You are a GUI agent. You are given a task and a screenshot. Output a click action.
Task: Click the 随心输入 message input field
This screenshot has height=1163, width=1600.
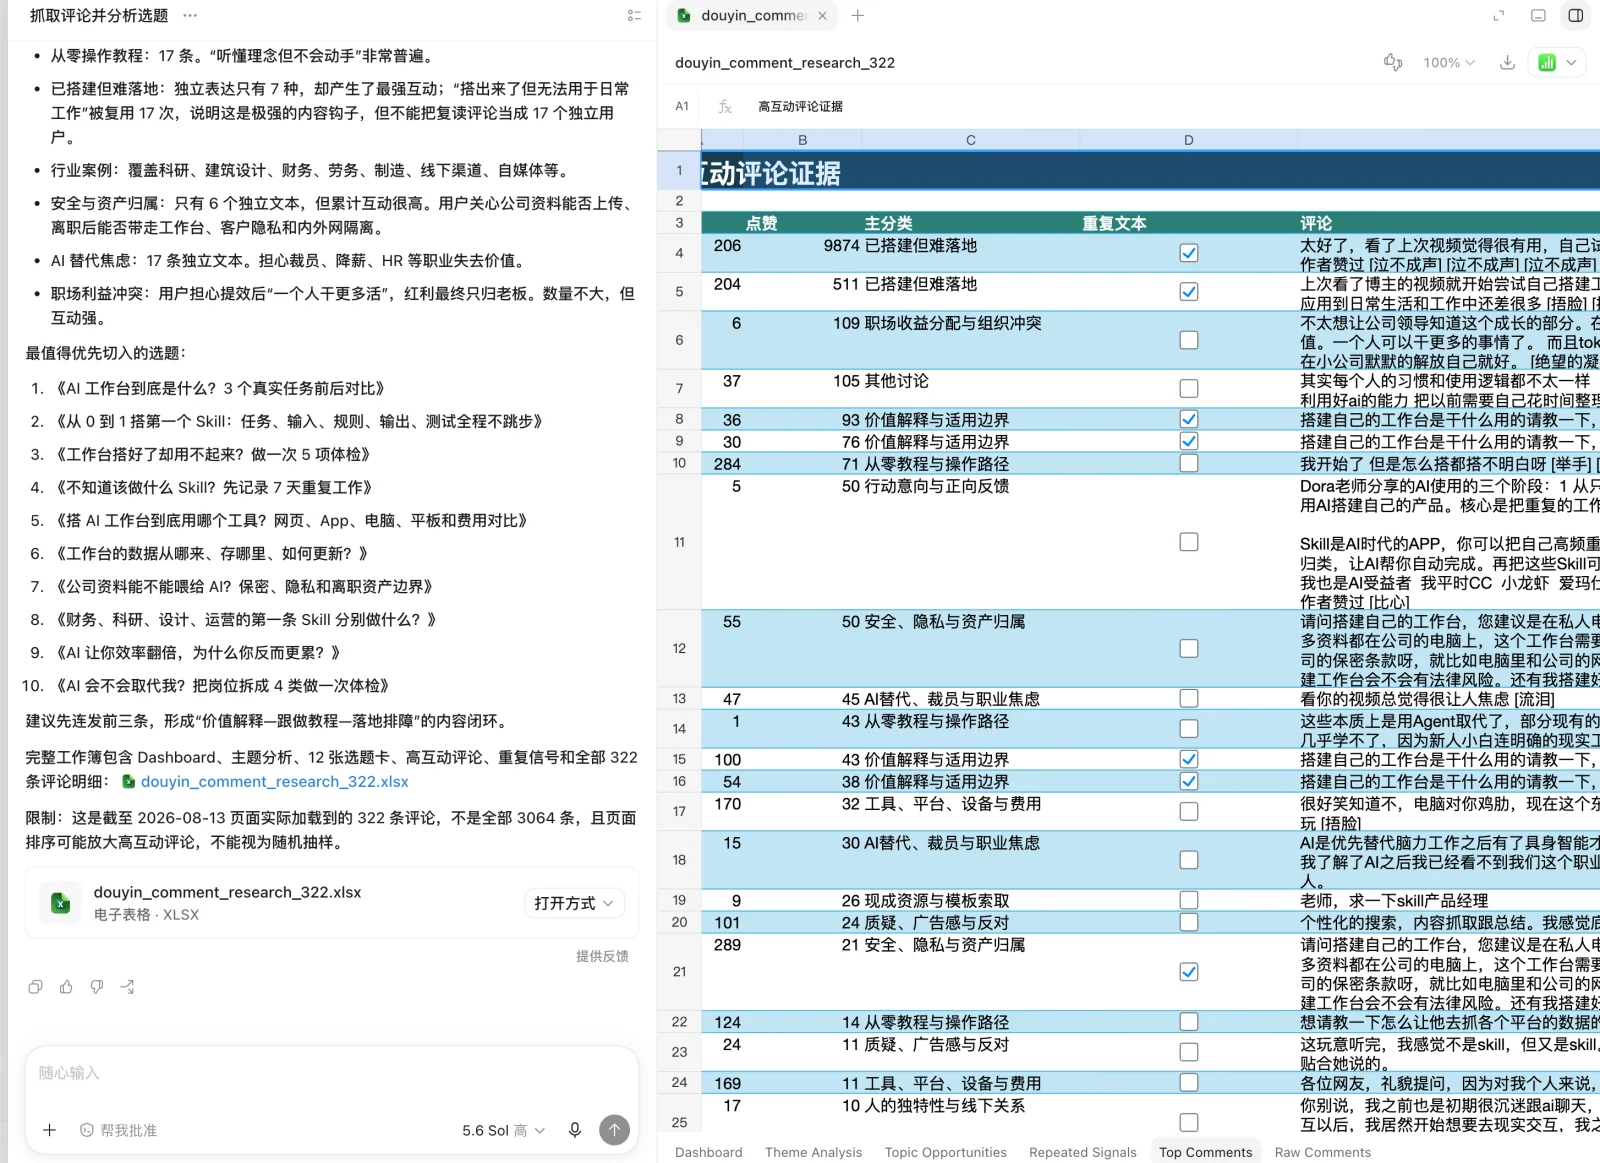[x=332, y=1073]
